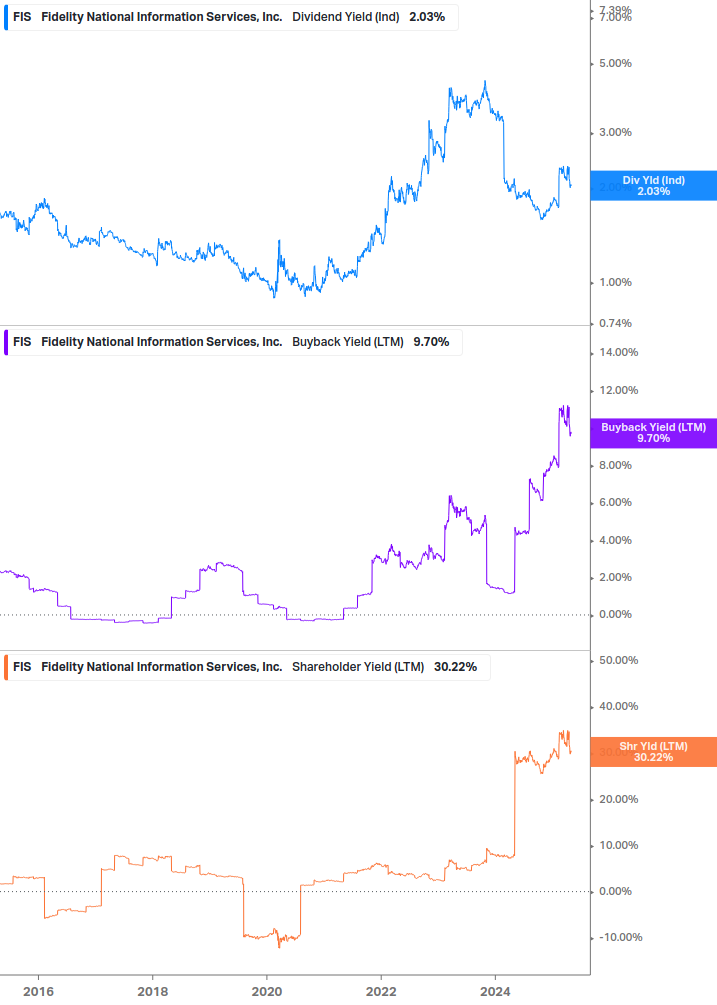Screen dimensions: 717x1005
Task: Click the Dividend Yield (Ind) legend label
Action: click(345, 17)
